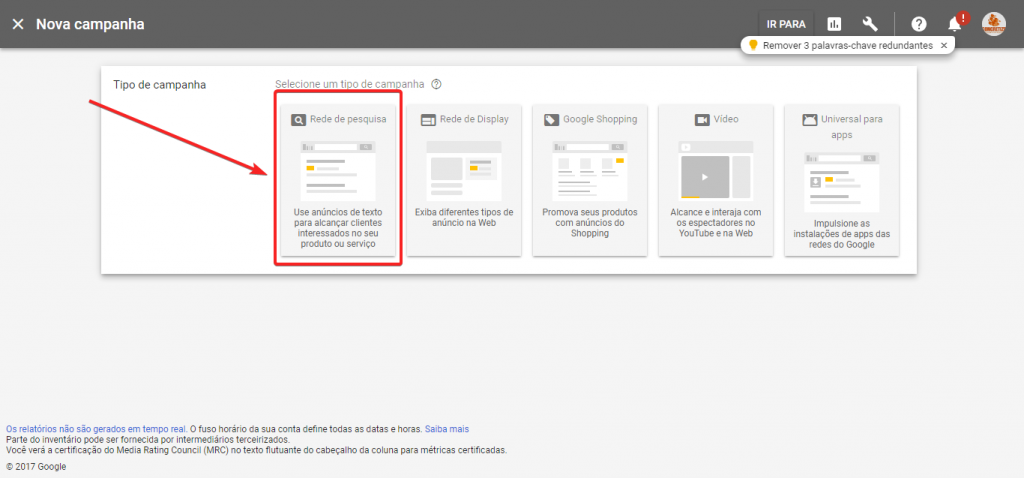This screenshot has height=478, width=1024.
Task: Click 'Use anúncios de texto' description text
Action: click(x=338, y=228)
